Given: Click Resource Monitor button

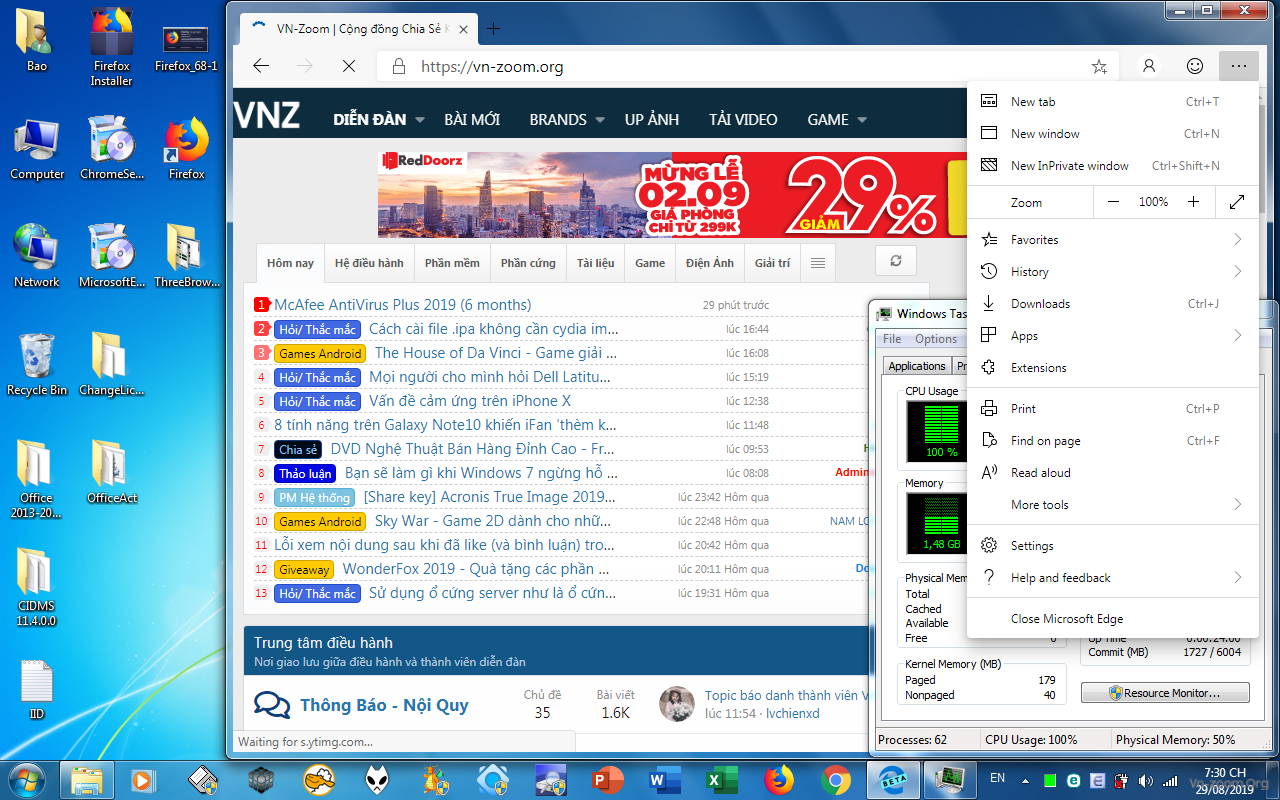Looking at the screenshot, I should tap(1165, 693).
